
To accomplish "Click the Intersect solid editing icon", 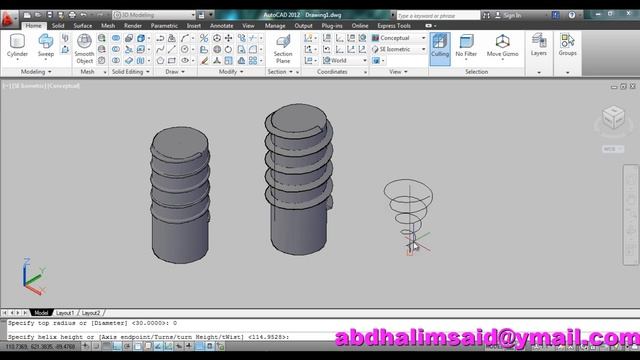I will coord(116,60).
